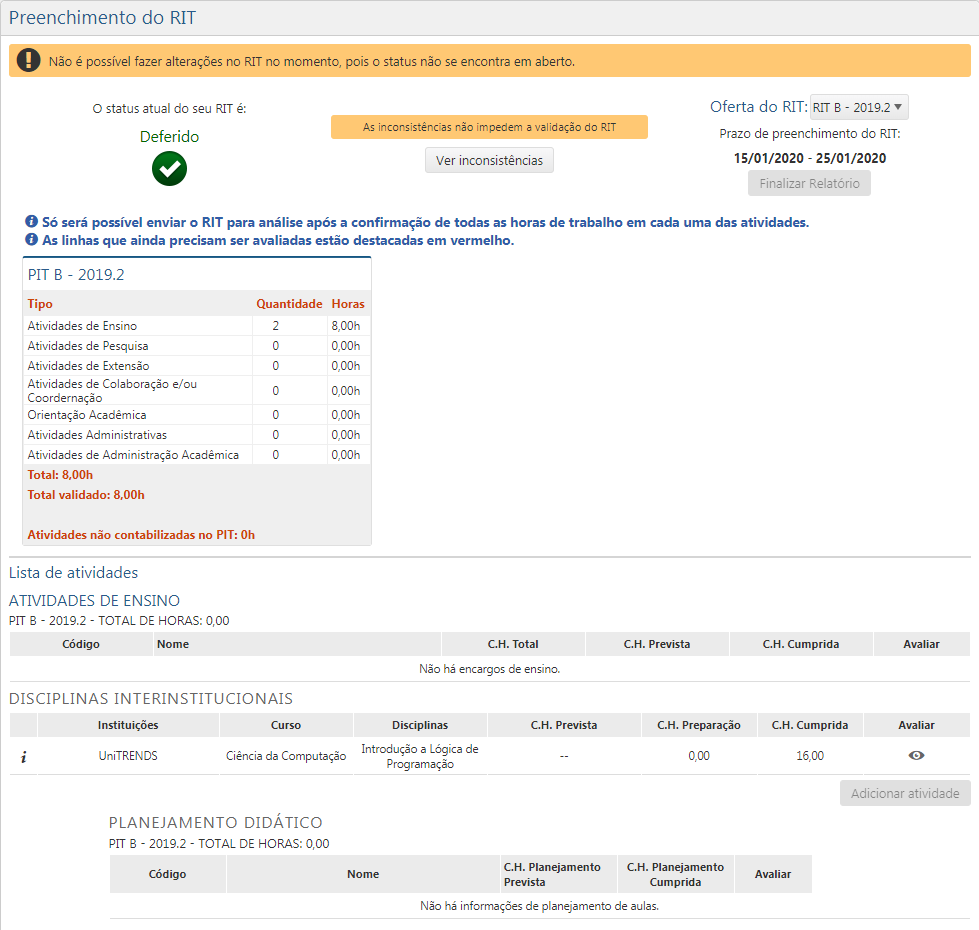
Task: View the UniTRENDS activity with eye icon
Action: [x=916, y=756]
